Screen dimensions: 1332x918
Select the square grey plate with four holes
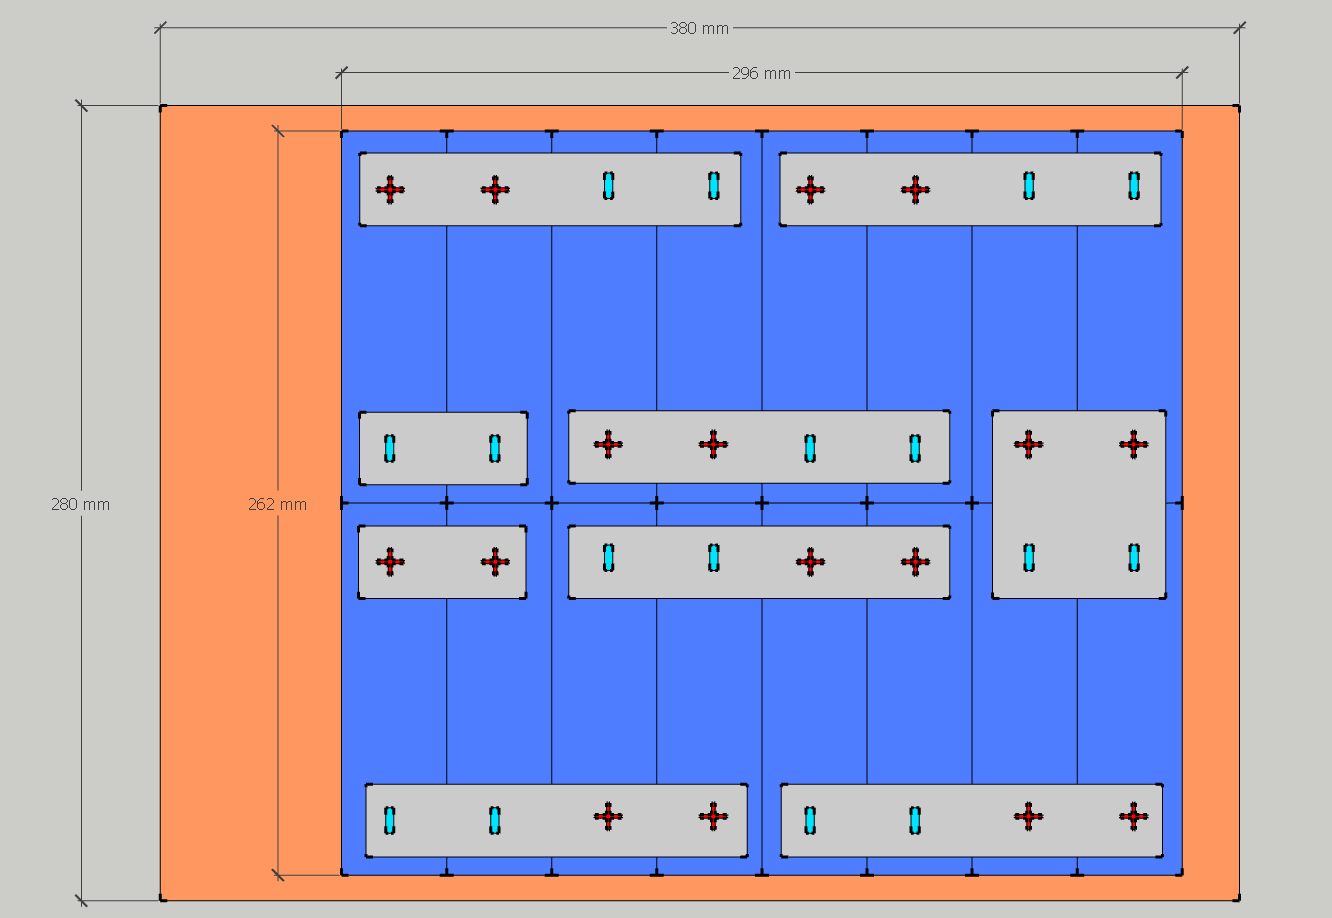(x=1079, y=504)
